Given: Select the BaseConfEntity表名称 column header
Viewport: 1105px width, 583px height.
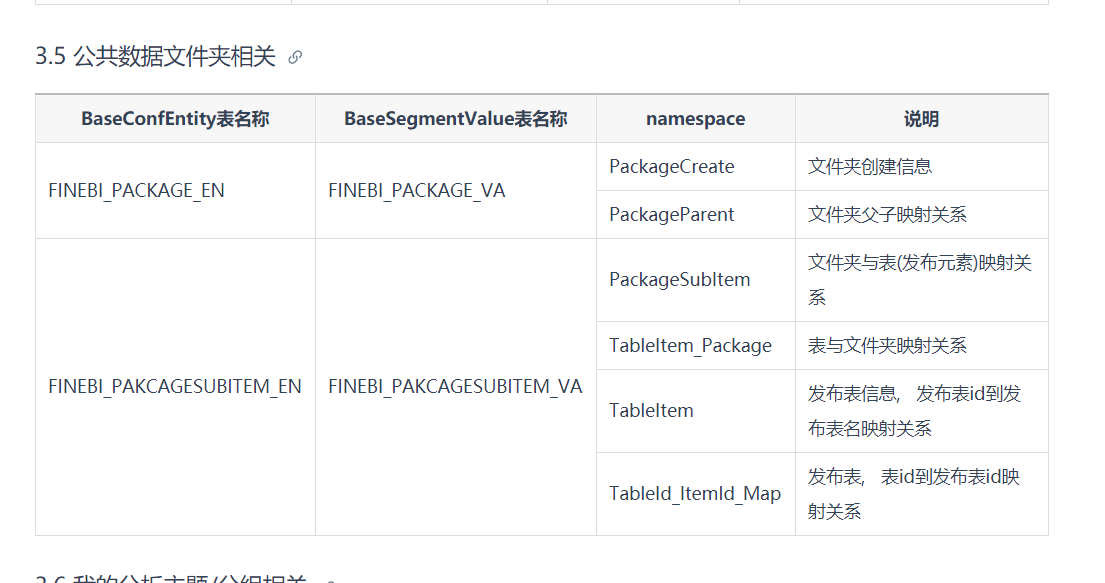Looking at the screenshot, I should 175,119.
